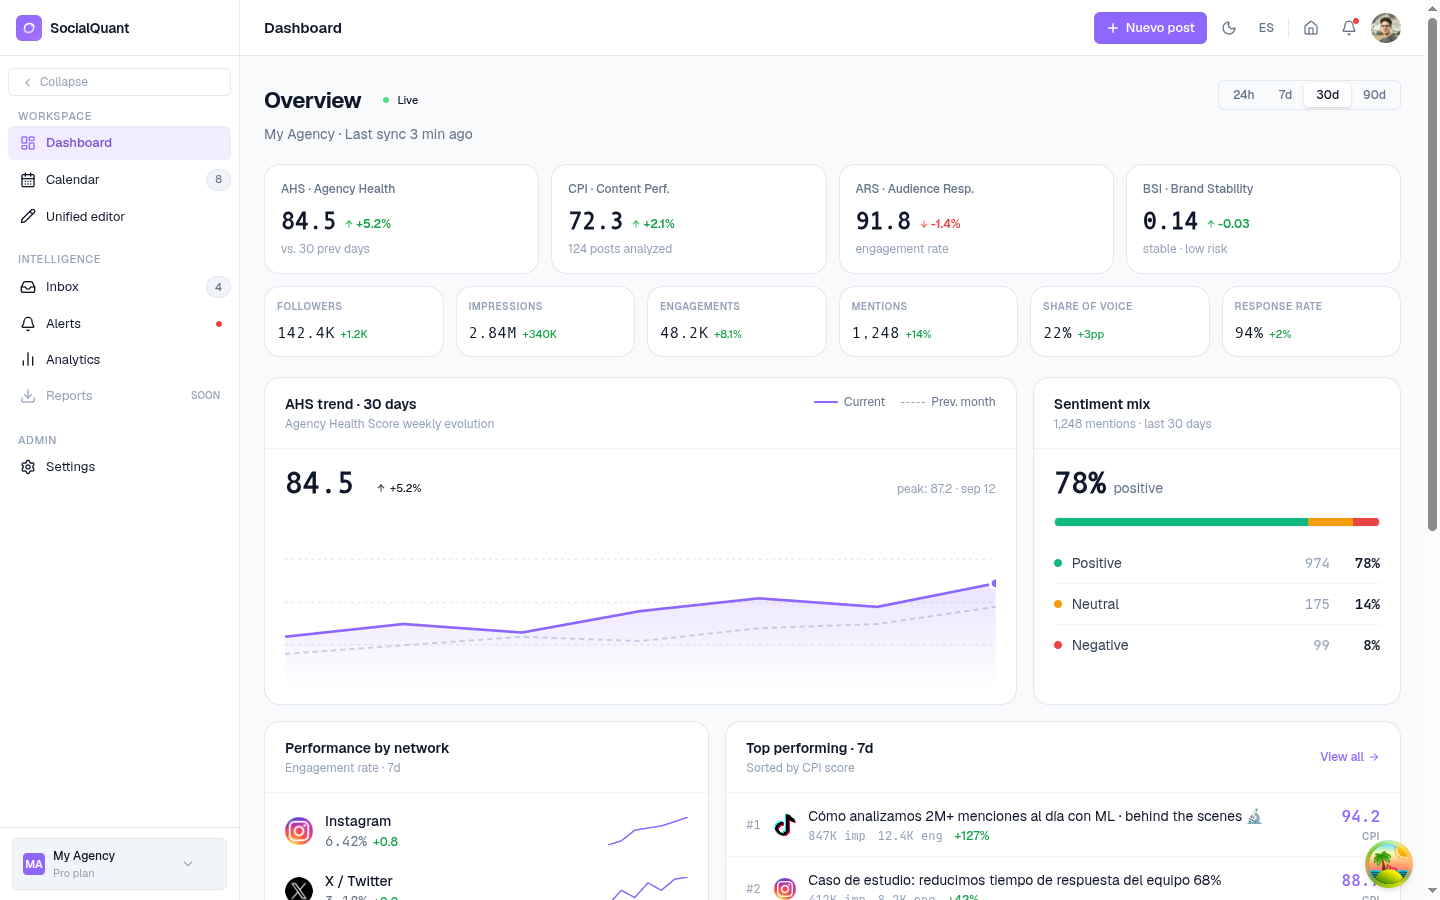The height and width of the screenshot is (900, 1440).
Task: Click the floating island badge icon
Action: 1389,863
